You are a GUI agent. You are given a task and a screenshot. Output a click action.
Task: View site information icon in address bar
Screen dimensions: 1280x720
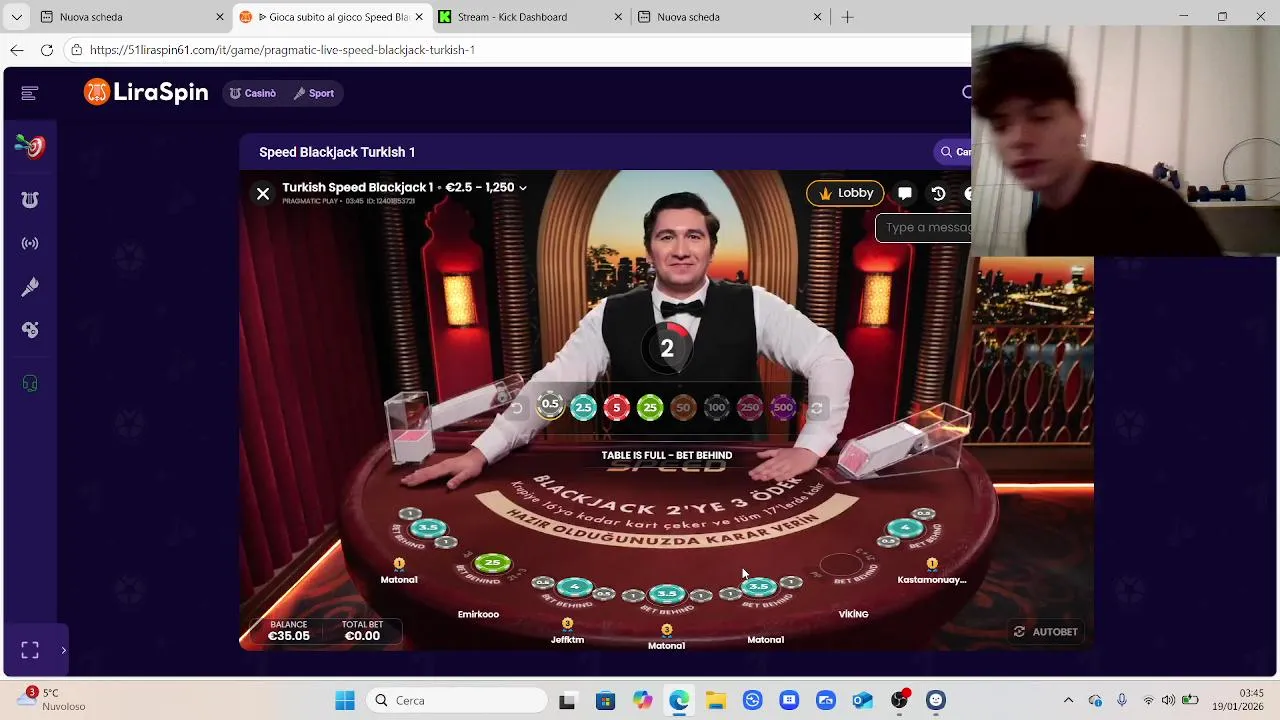coord(76,50)
